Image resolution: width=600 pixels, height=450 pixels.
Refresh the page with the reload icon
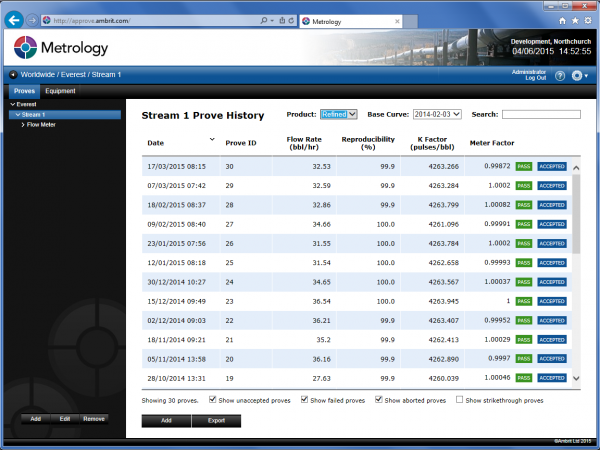coord(291,21)
